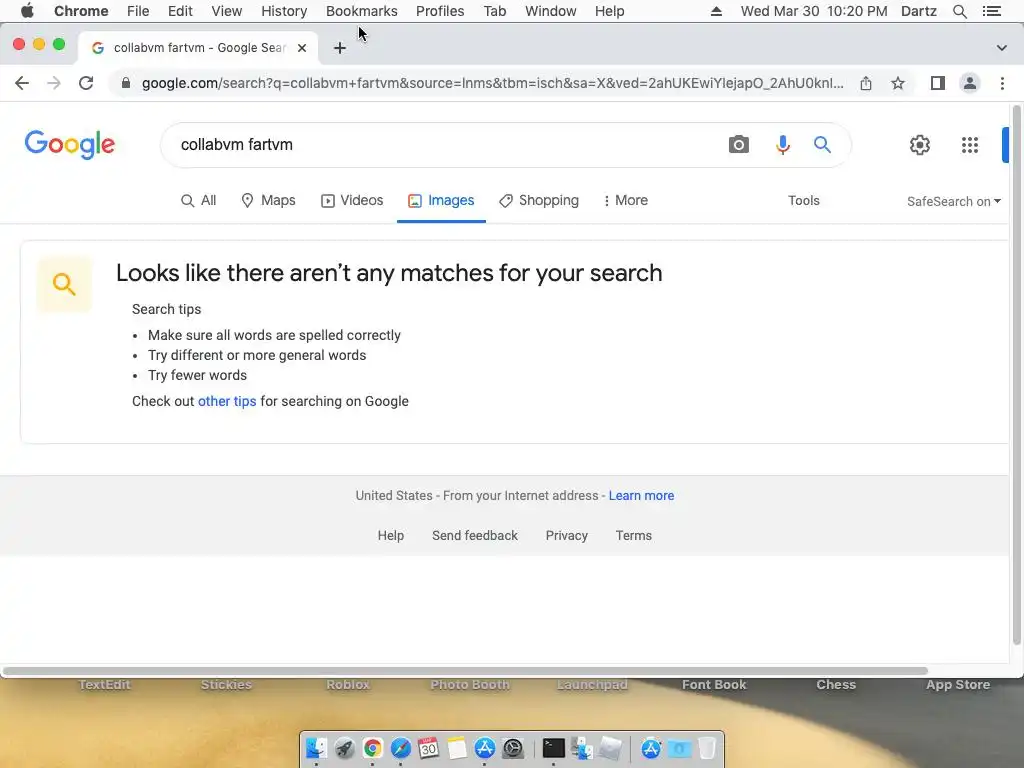Image resolution: width=1024 pixels, height=768 pixels.
Task: Open System Preferences from the Dock
Action: click(513, 748)
